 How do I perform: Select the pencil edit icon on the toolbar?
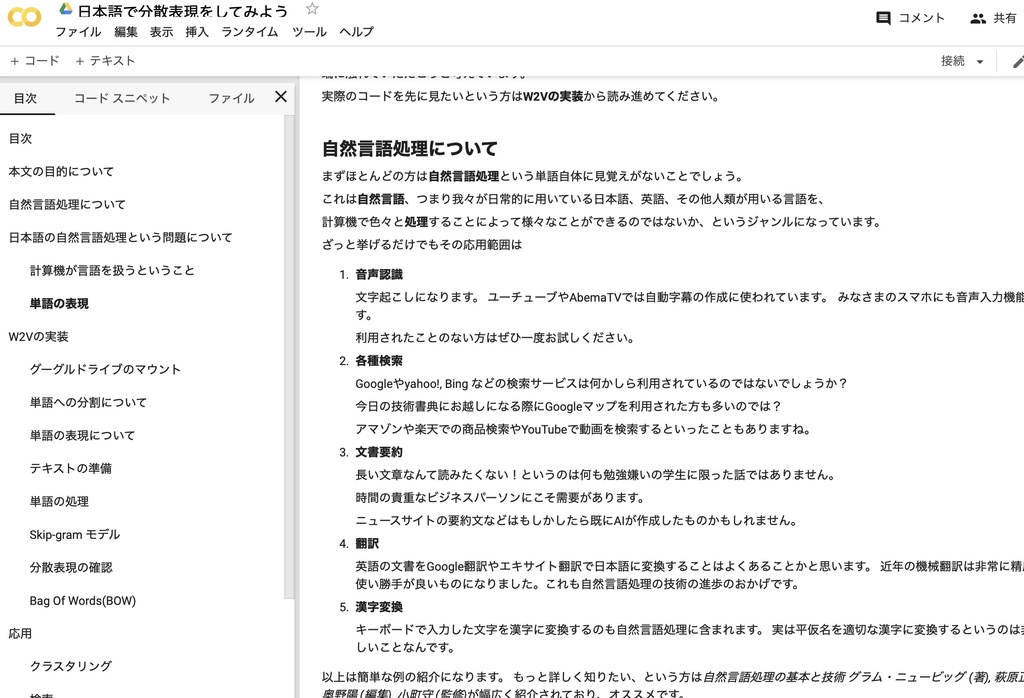(1017, 60)
